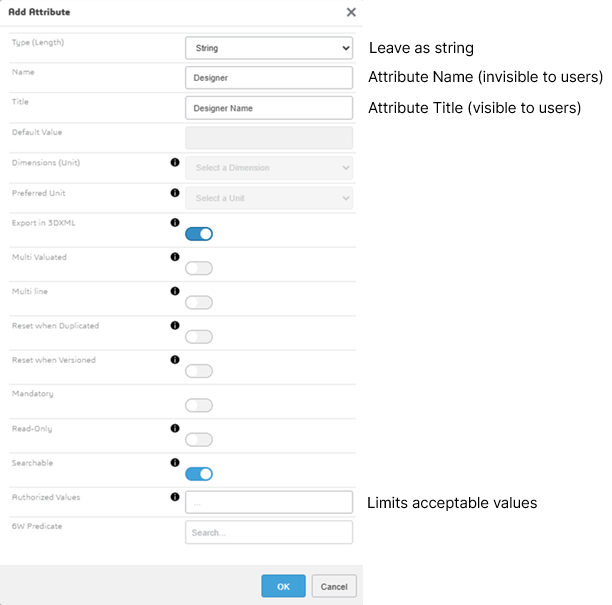Image resolution: width=612 pixels, height=605 pixels.
Task: Enable the Multi Valuated switch
Action: (x=199, y=268)
